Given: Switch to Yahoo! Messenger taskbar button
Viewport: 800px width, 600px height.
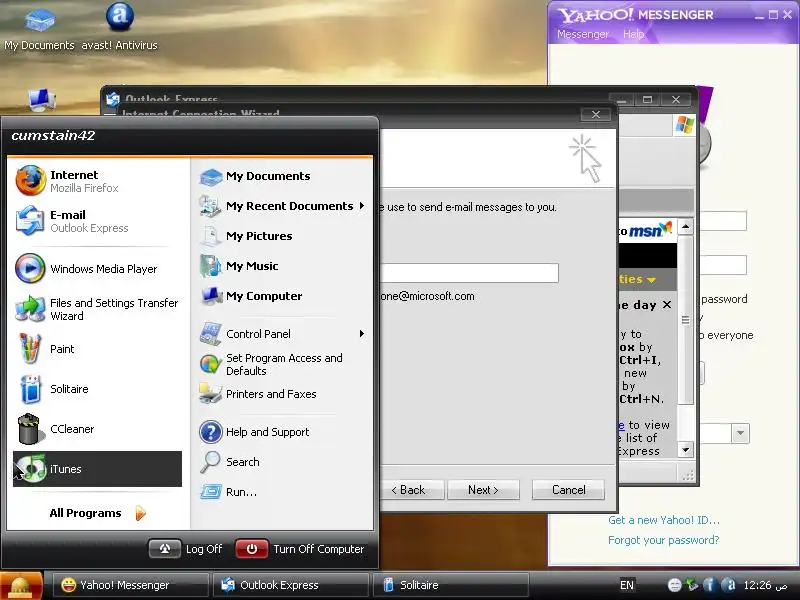Looking at the screenshot, I should tap(131, 585).
